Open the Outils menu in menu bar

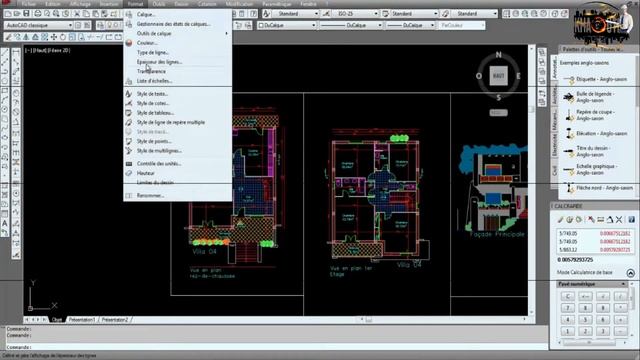159,4
